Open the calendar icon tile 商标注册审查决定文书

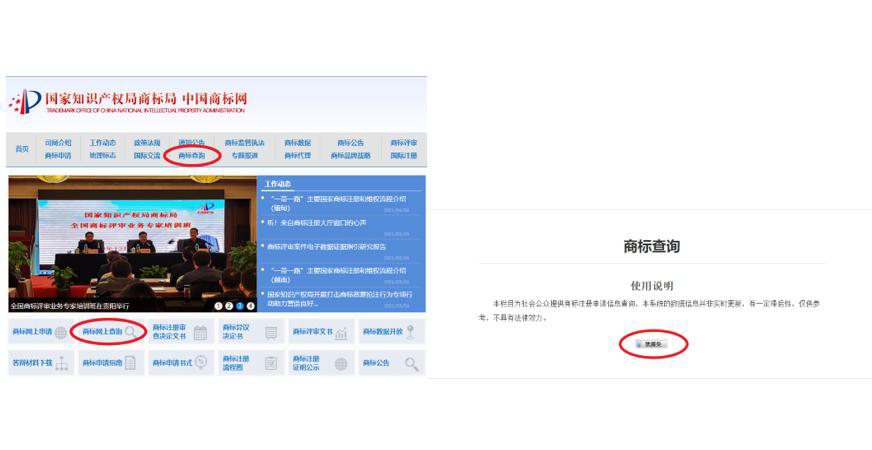pyautogui.click(x=181, y=332)
